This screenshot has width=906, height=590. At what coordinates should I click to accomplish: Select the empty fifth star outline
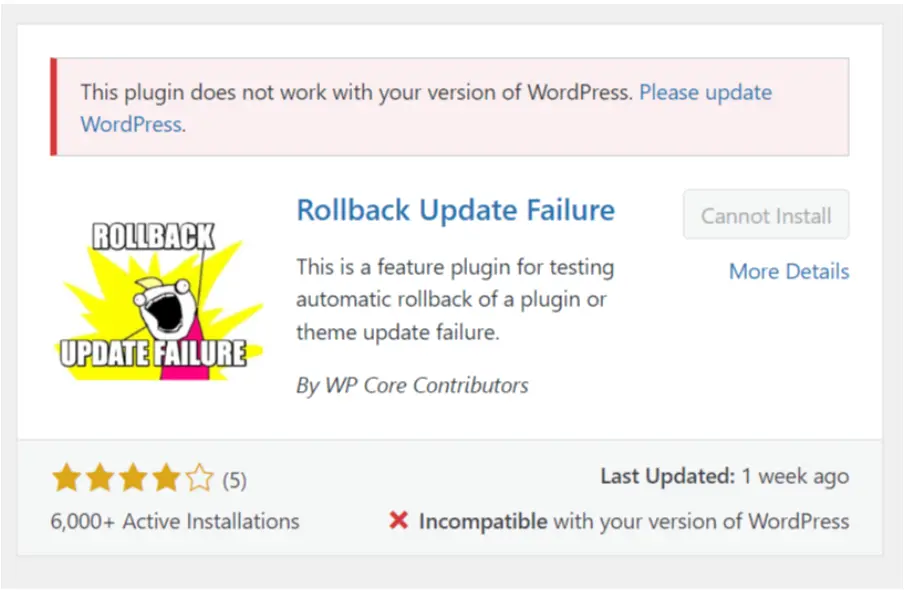coord(197,478)
